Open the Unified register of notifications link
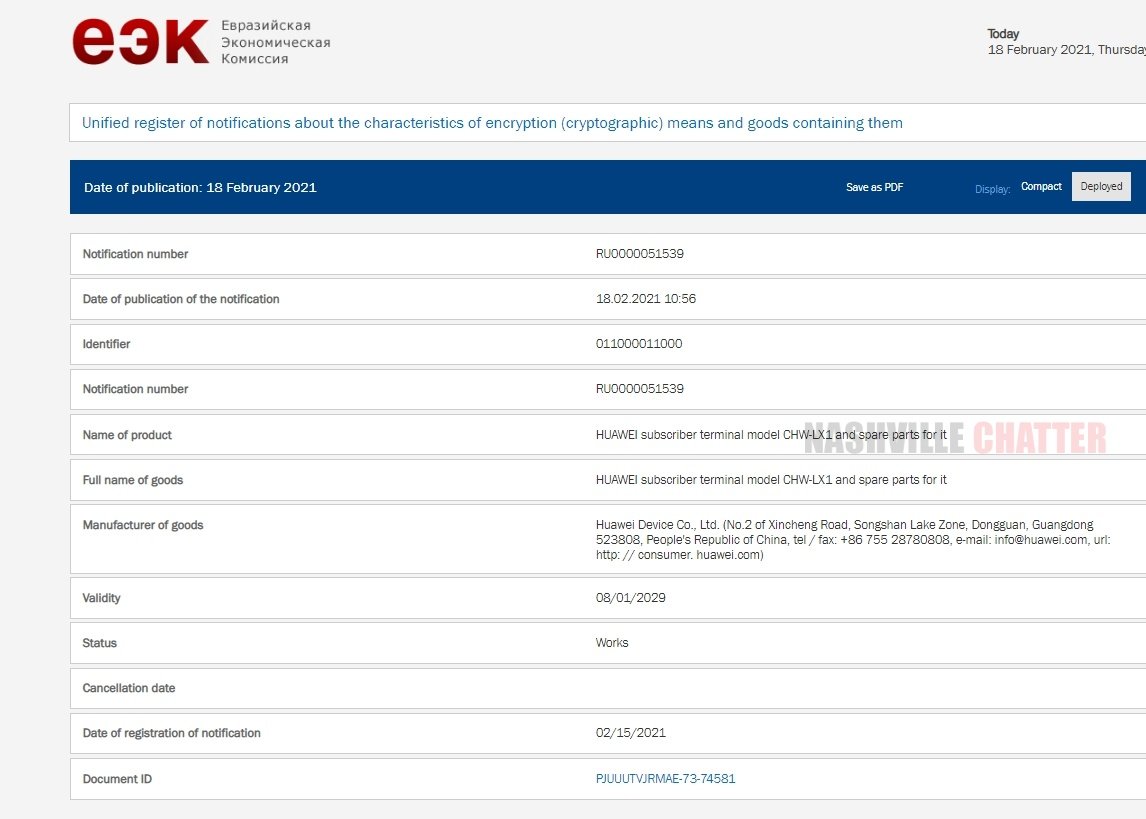The width and height of the screenshot is (1146, 819). coord(492,123)
